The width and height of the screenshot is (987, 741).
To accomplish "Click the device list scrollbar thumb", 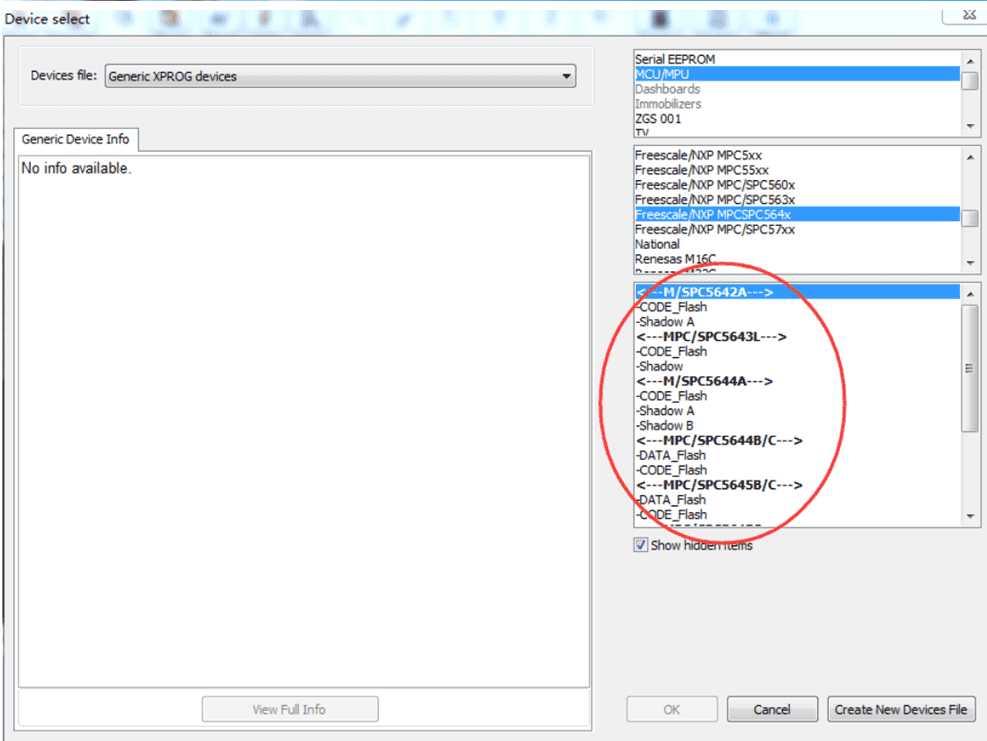I will [x=970, y=368].
